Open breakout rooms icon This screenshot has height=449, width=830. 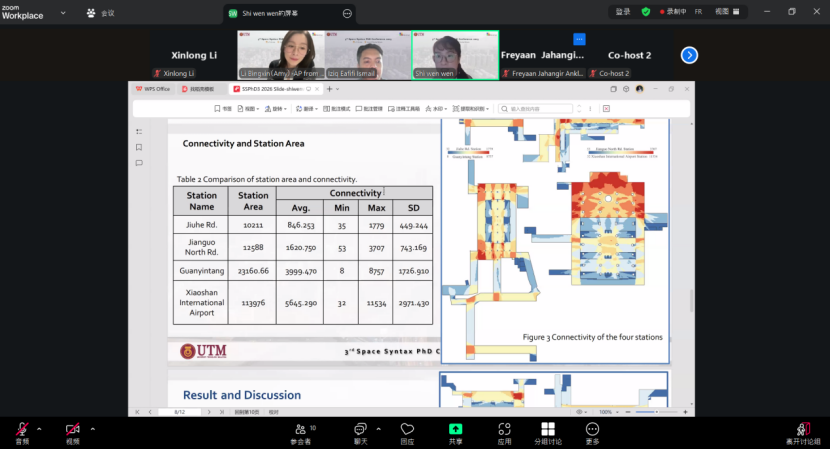click(x=548, y=432)
